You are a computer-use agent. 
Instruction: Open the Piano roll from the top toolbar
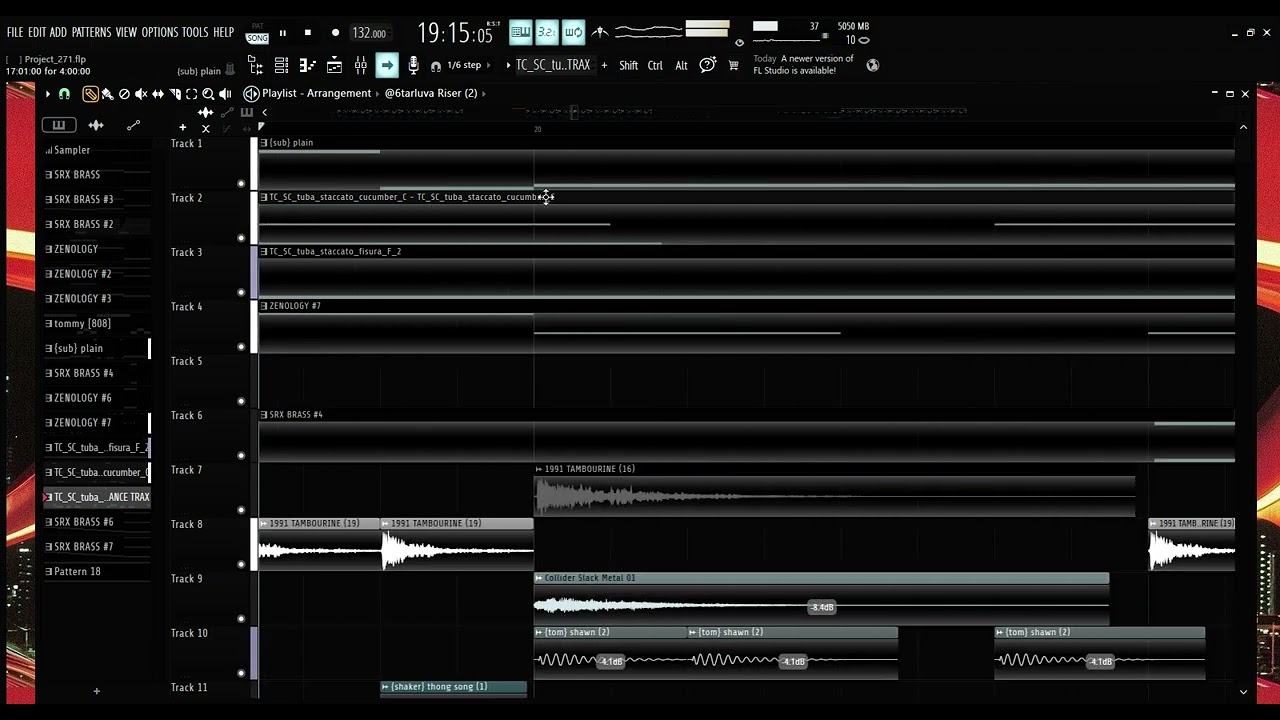coord(308,65)
